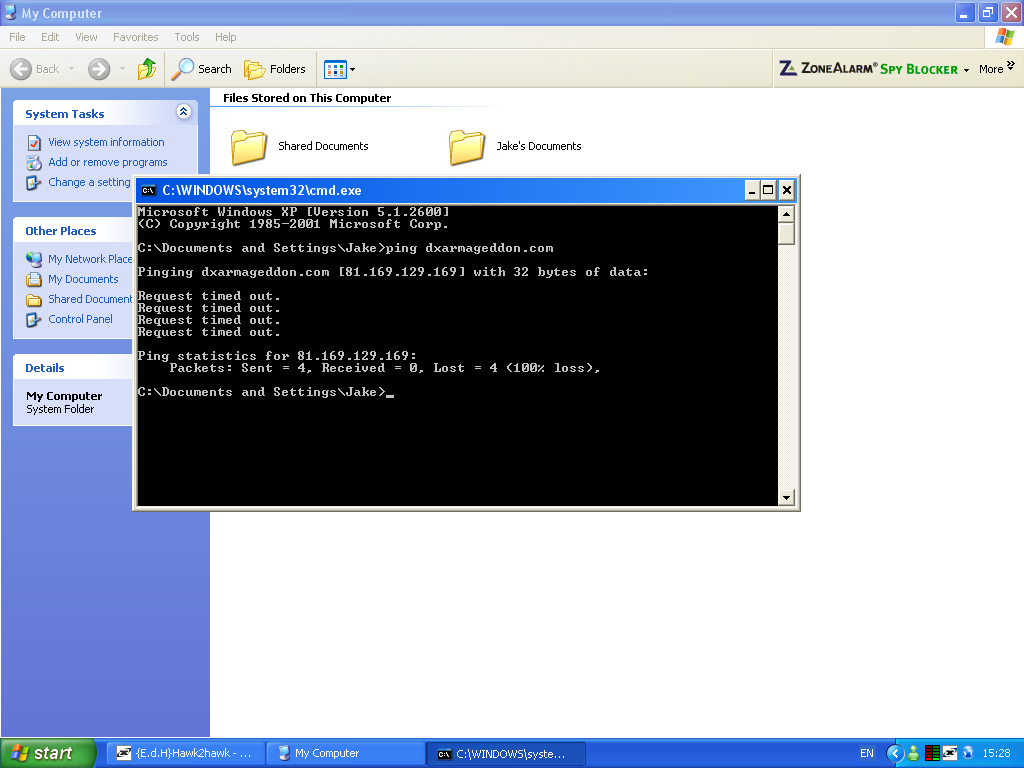Close the cmd.exe window
1024x768 pixels.
click(786, 191)
